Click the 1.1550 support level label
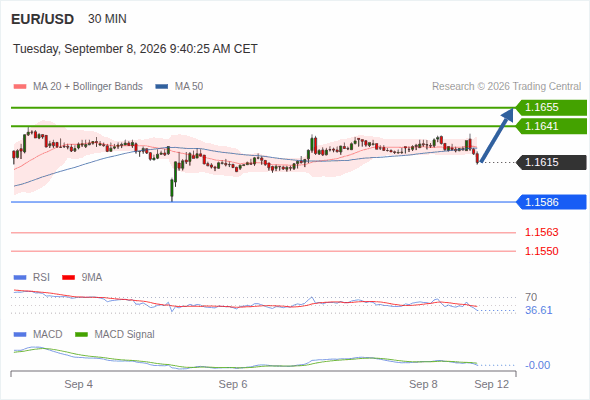This screenshot has height=400, width=590. point(542,251)
